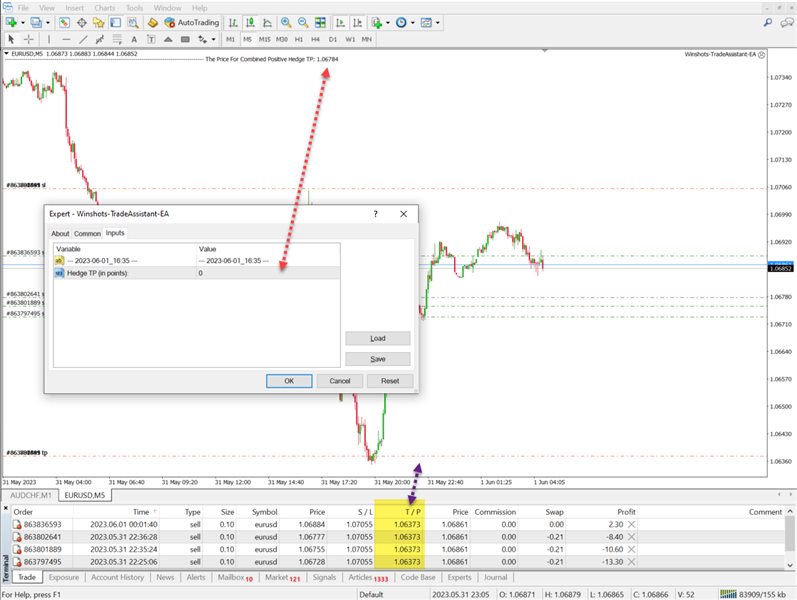Click the Periodicity clock icon
This screenshot has height=600, width=797.
pyautogui.click(x=401, y=22)
